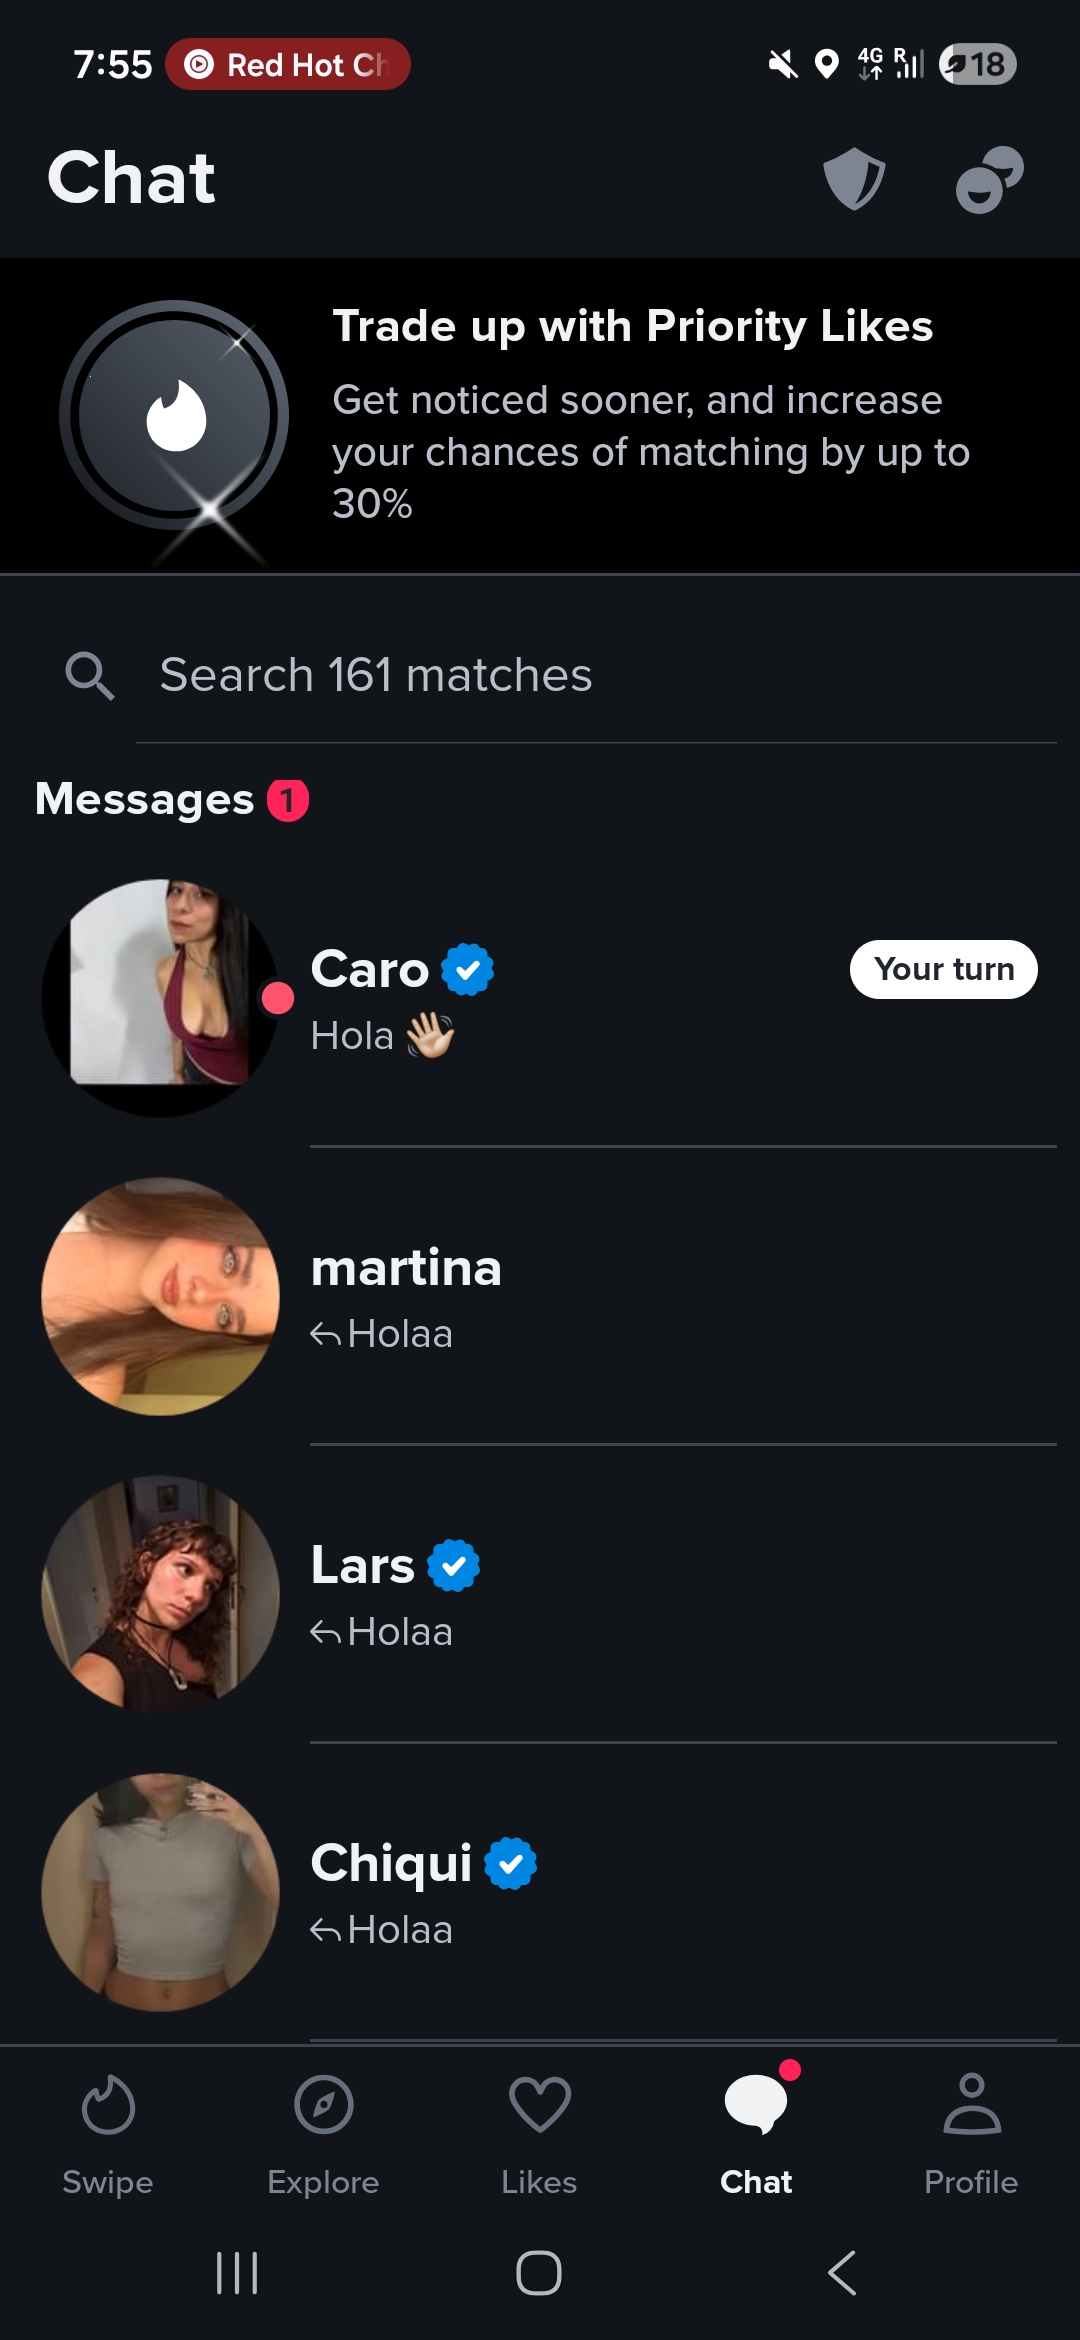Click the unread indicator on Caro's avatar
The height and width of the screenshot is (2340, 1080).
[x=276, y=998]
